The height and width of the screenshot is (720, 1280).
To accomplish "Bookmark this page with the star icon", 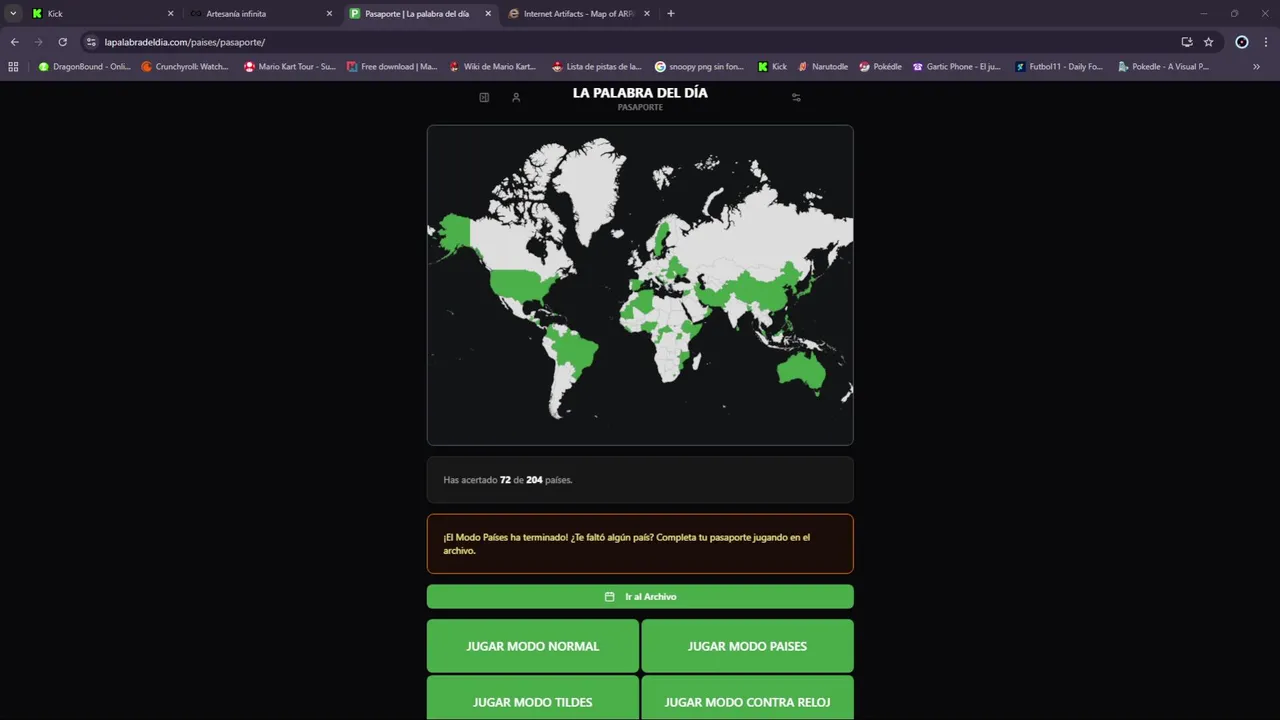I will coord(1208,42).
